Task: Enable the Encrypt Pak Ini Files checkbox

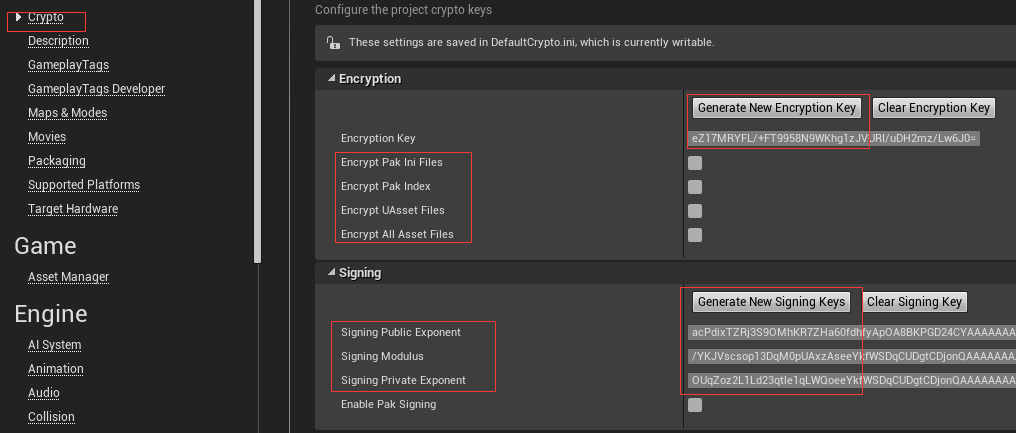Action: pos(695,162)
